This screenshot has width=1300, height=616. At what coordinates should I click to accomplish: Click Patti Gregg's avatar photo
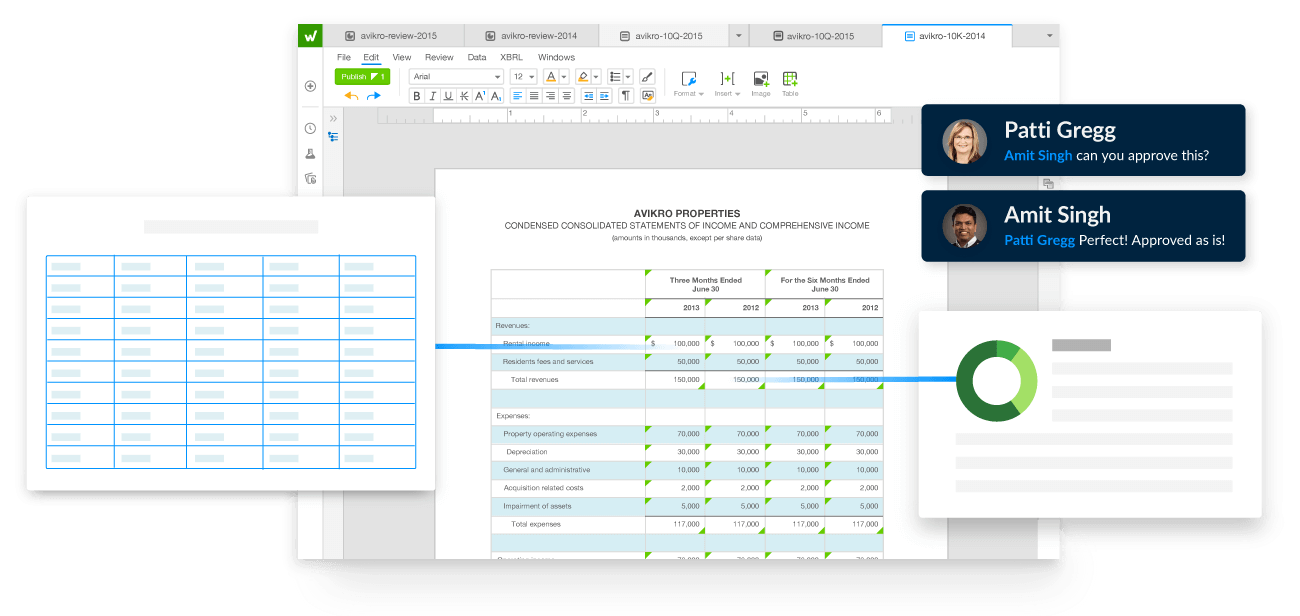click(x=965, y=141)
